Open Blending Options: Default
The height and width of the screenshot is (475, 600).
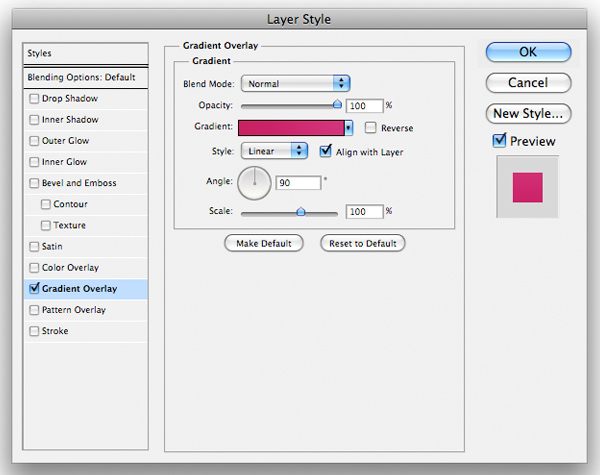(85, 78)
